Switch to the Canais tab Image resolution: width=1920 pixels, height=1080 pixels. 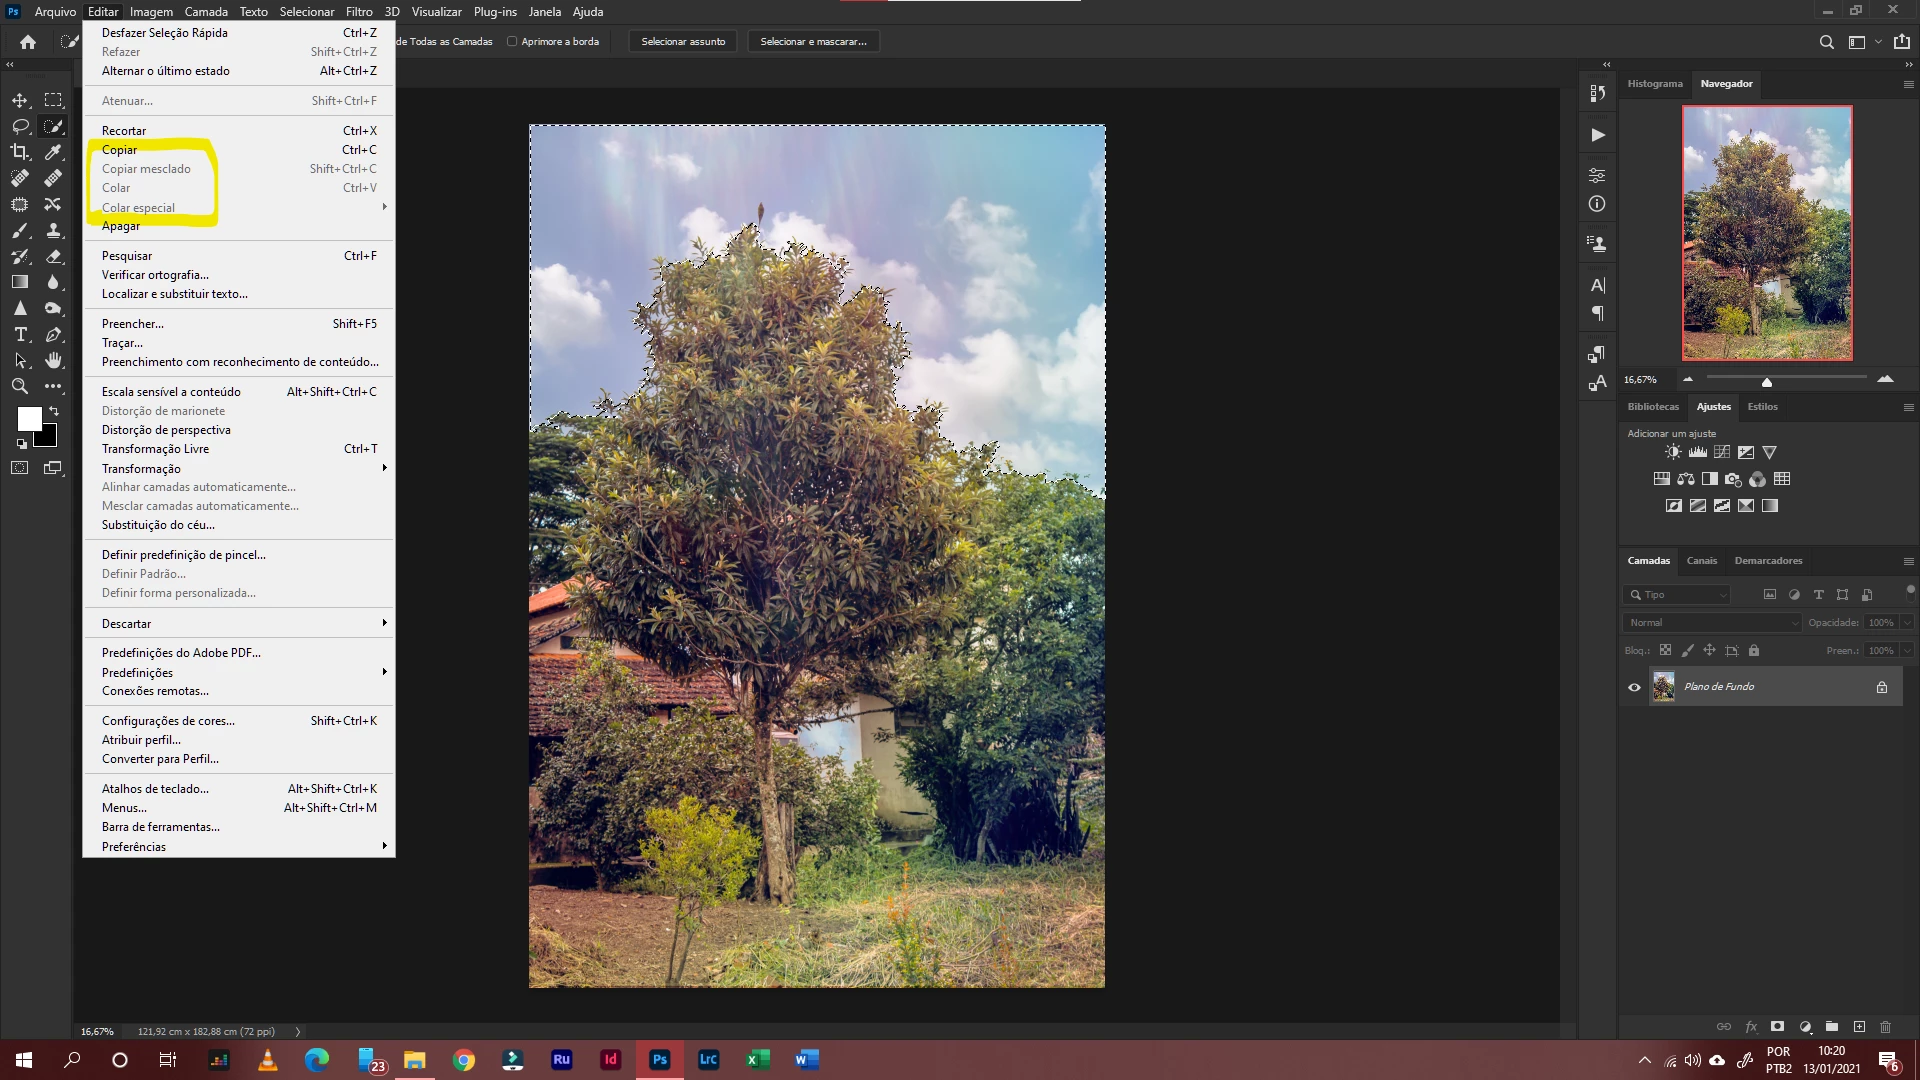point(1701,561)
